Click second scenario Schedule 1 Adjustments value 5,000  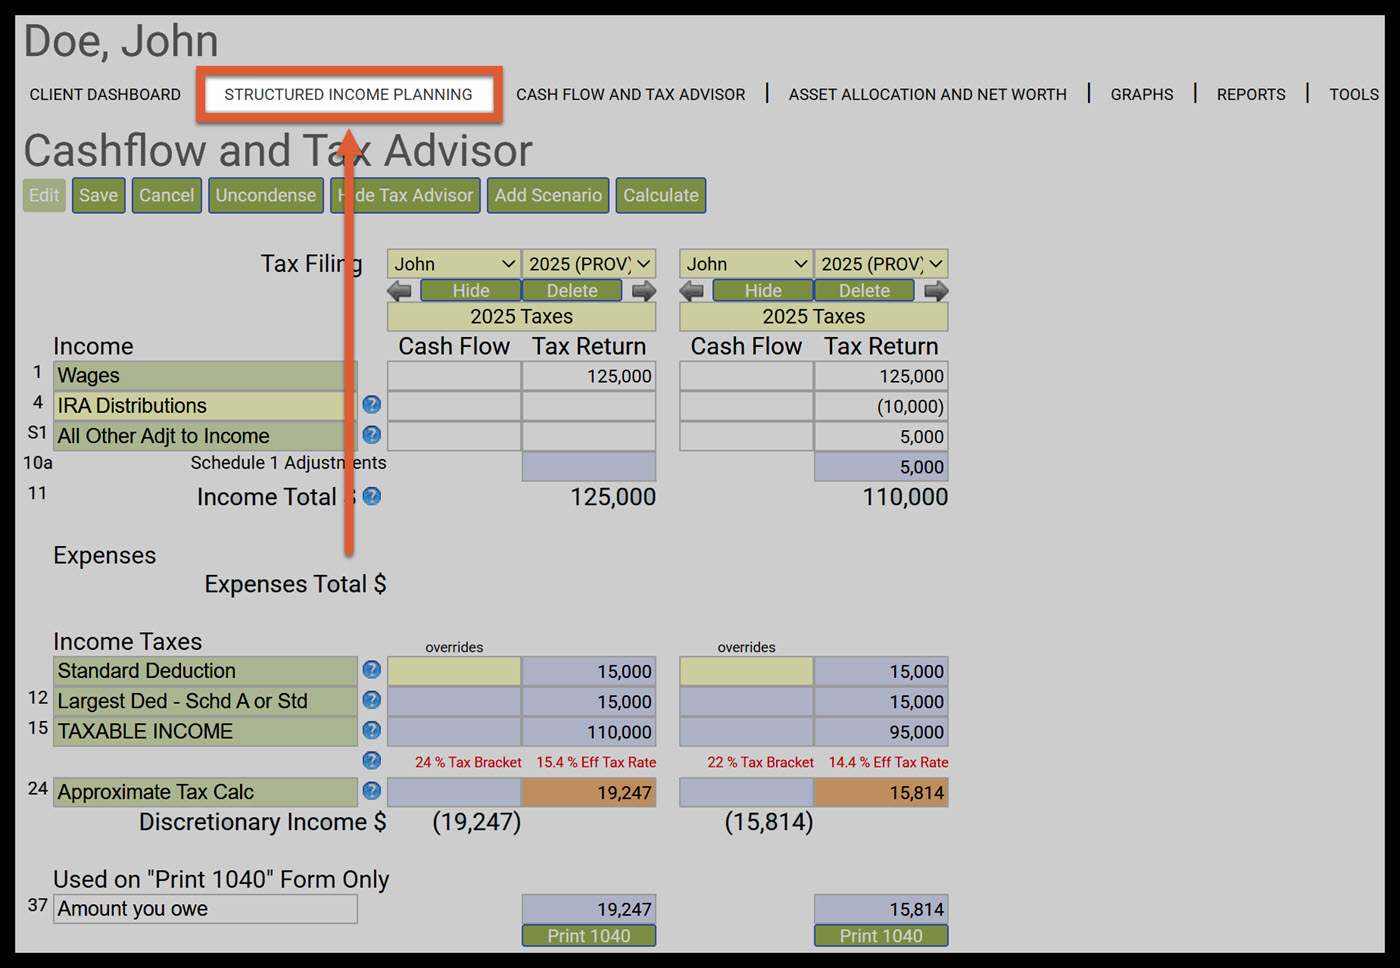tap(881, 467)
